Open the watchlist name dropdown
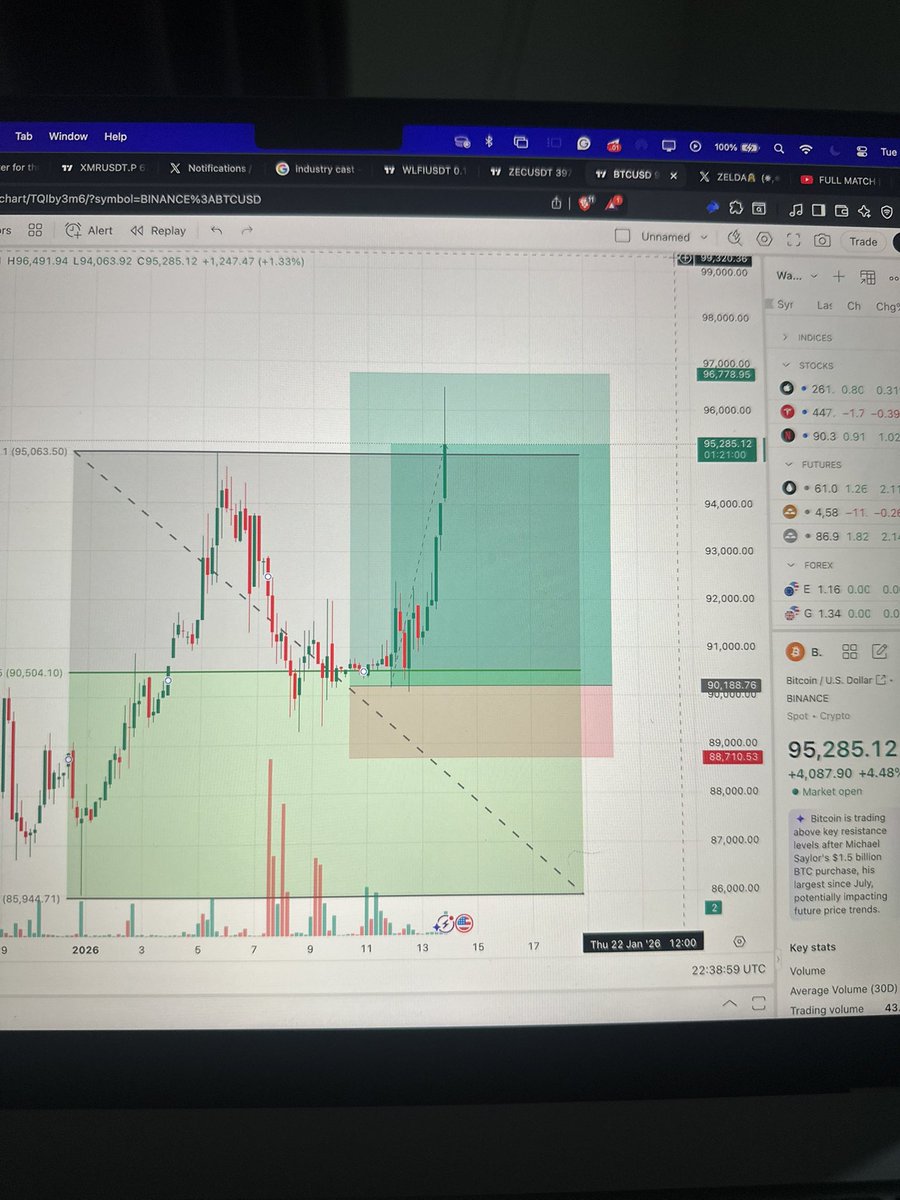This screenshot has height=1200, width=900. [x=796, y=276]
